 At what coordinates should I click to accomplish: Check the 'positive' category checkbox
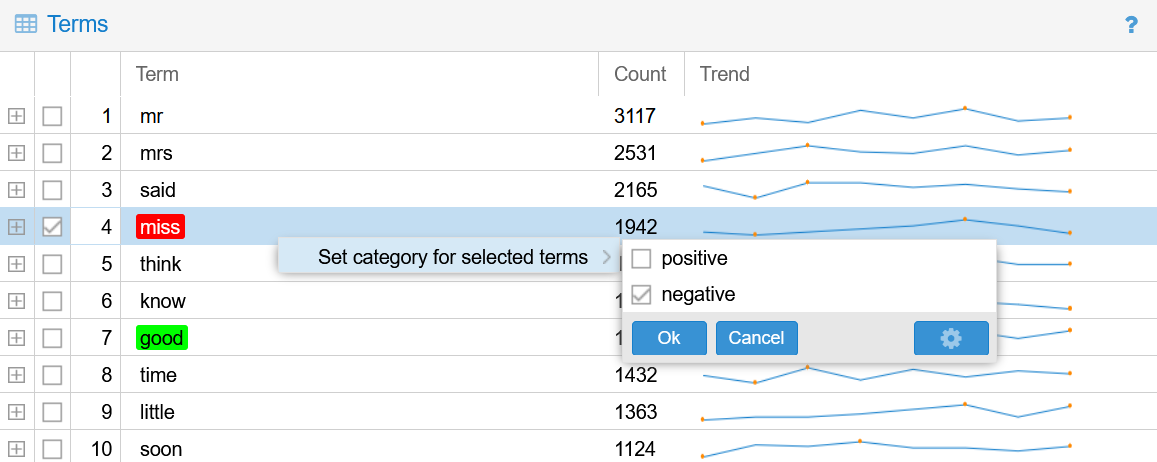tap(642, 259)
